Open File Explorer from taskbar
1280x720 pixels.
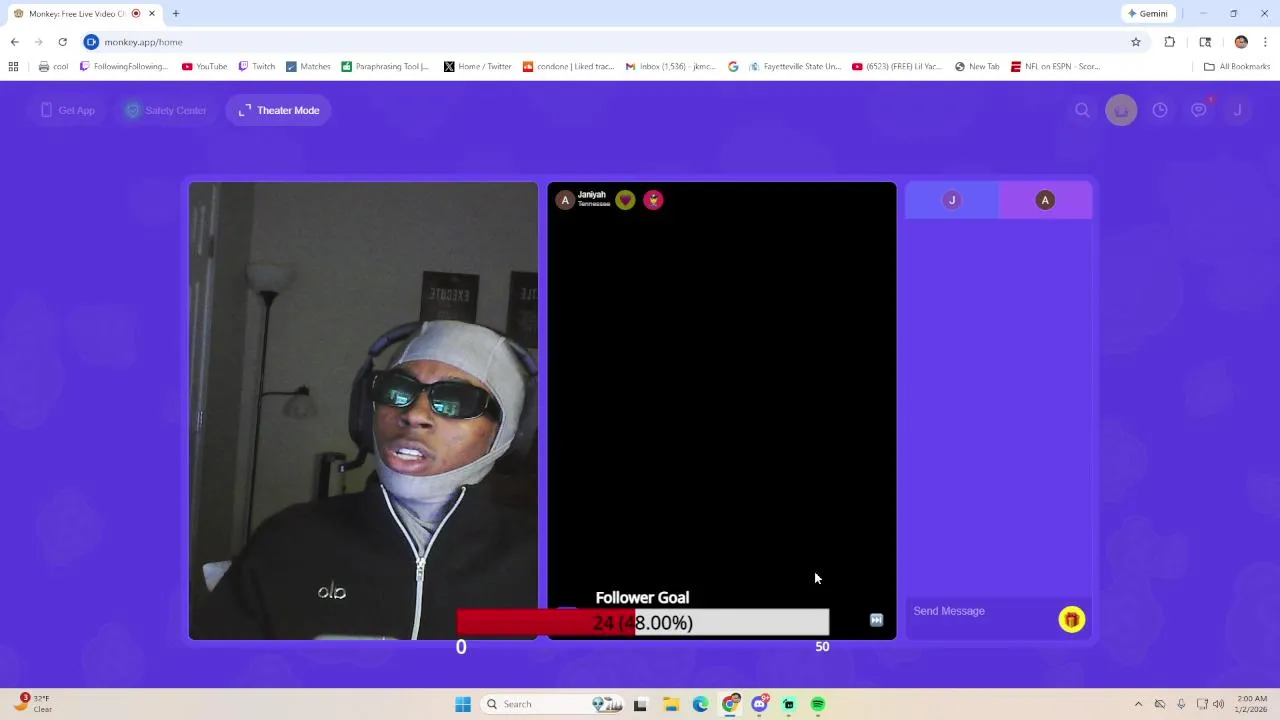pos(671,704)
